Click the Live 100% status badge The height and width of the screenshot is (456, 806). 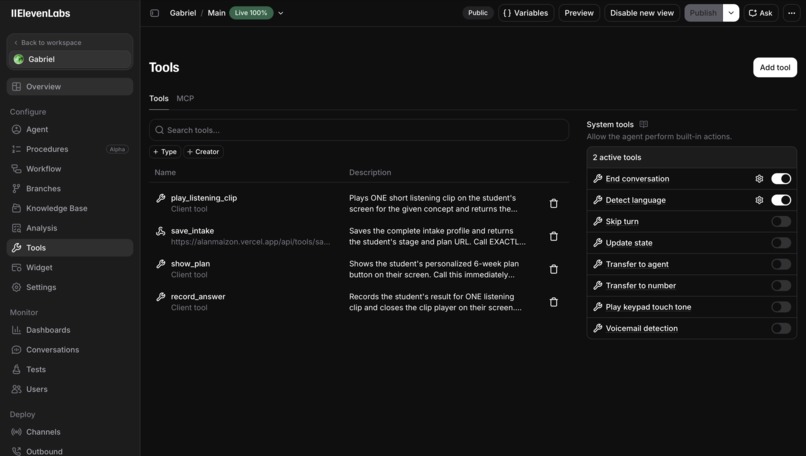(251, 13)
